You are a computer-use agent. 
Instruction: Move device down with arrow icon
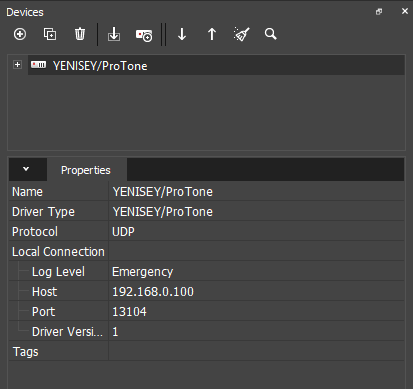point(182,34)
